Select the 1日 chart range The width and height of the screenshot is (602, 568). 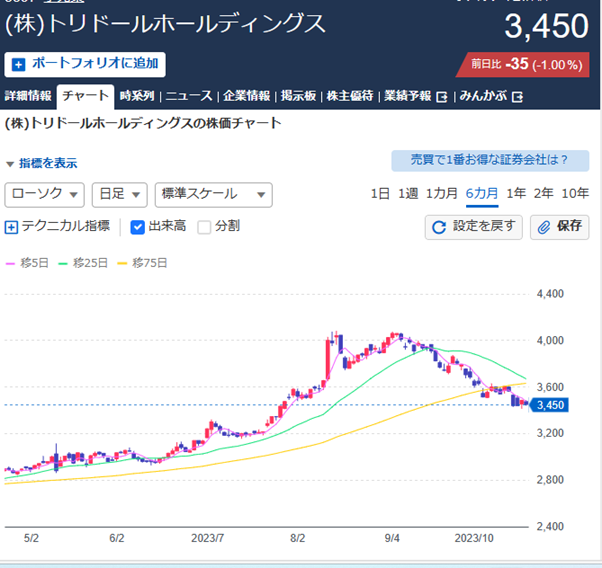[x=380, y=194]
